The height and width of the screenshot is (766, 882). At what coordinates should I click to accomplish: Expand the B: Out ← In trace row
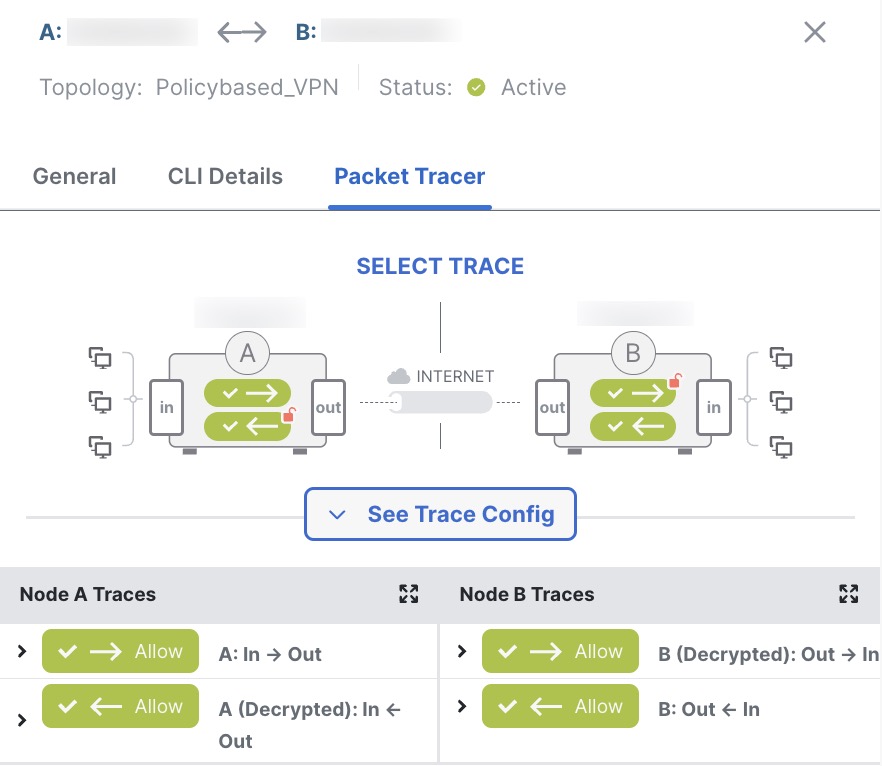[x=462, y=706]
